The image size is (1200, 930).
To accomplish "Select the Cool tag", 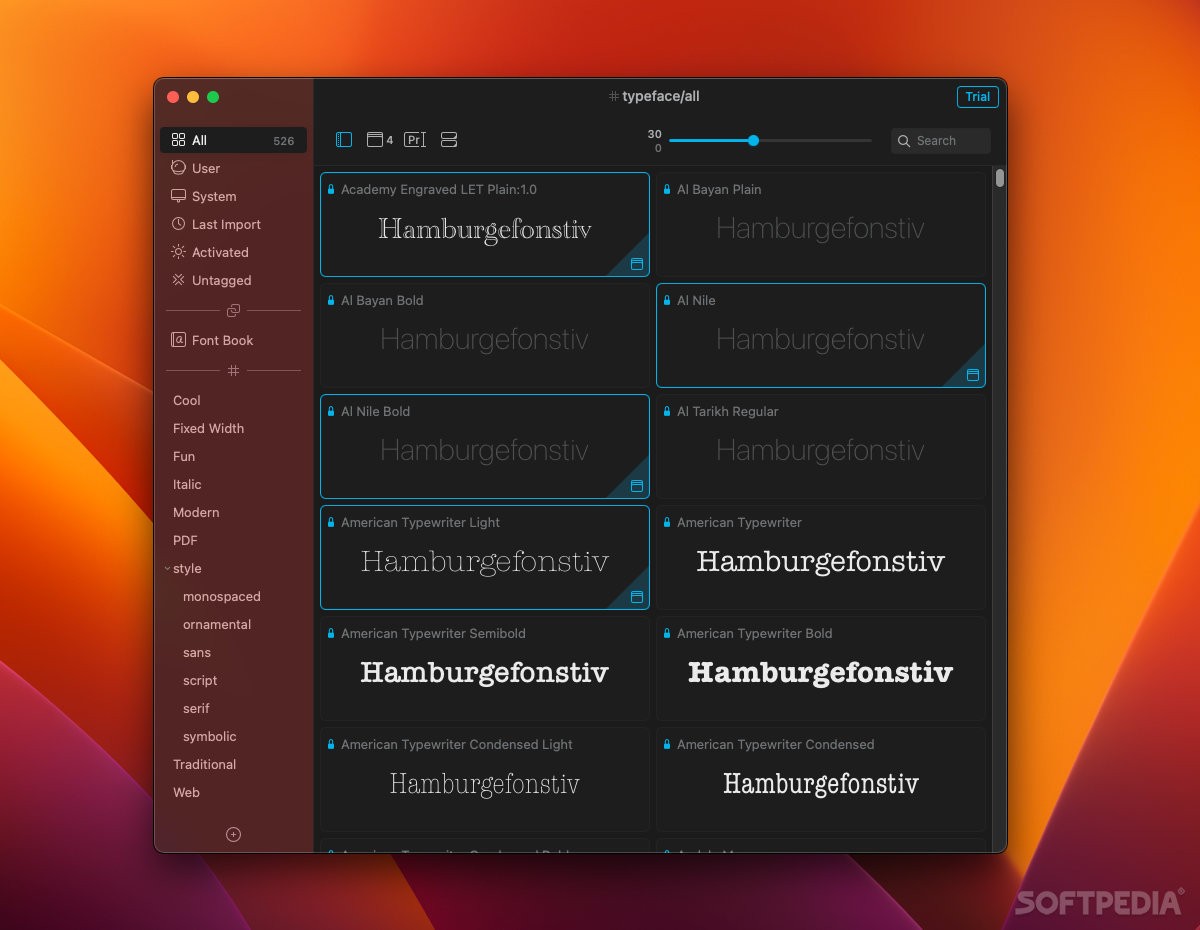I will point(187,400).
